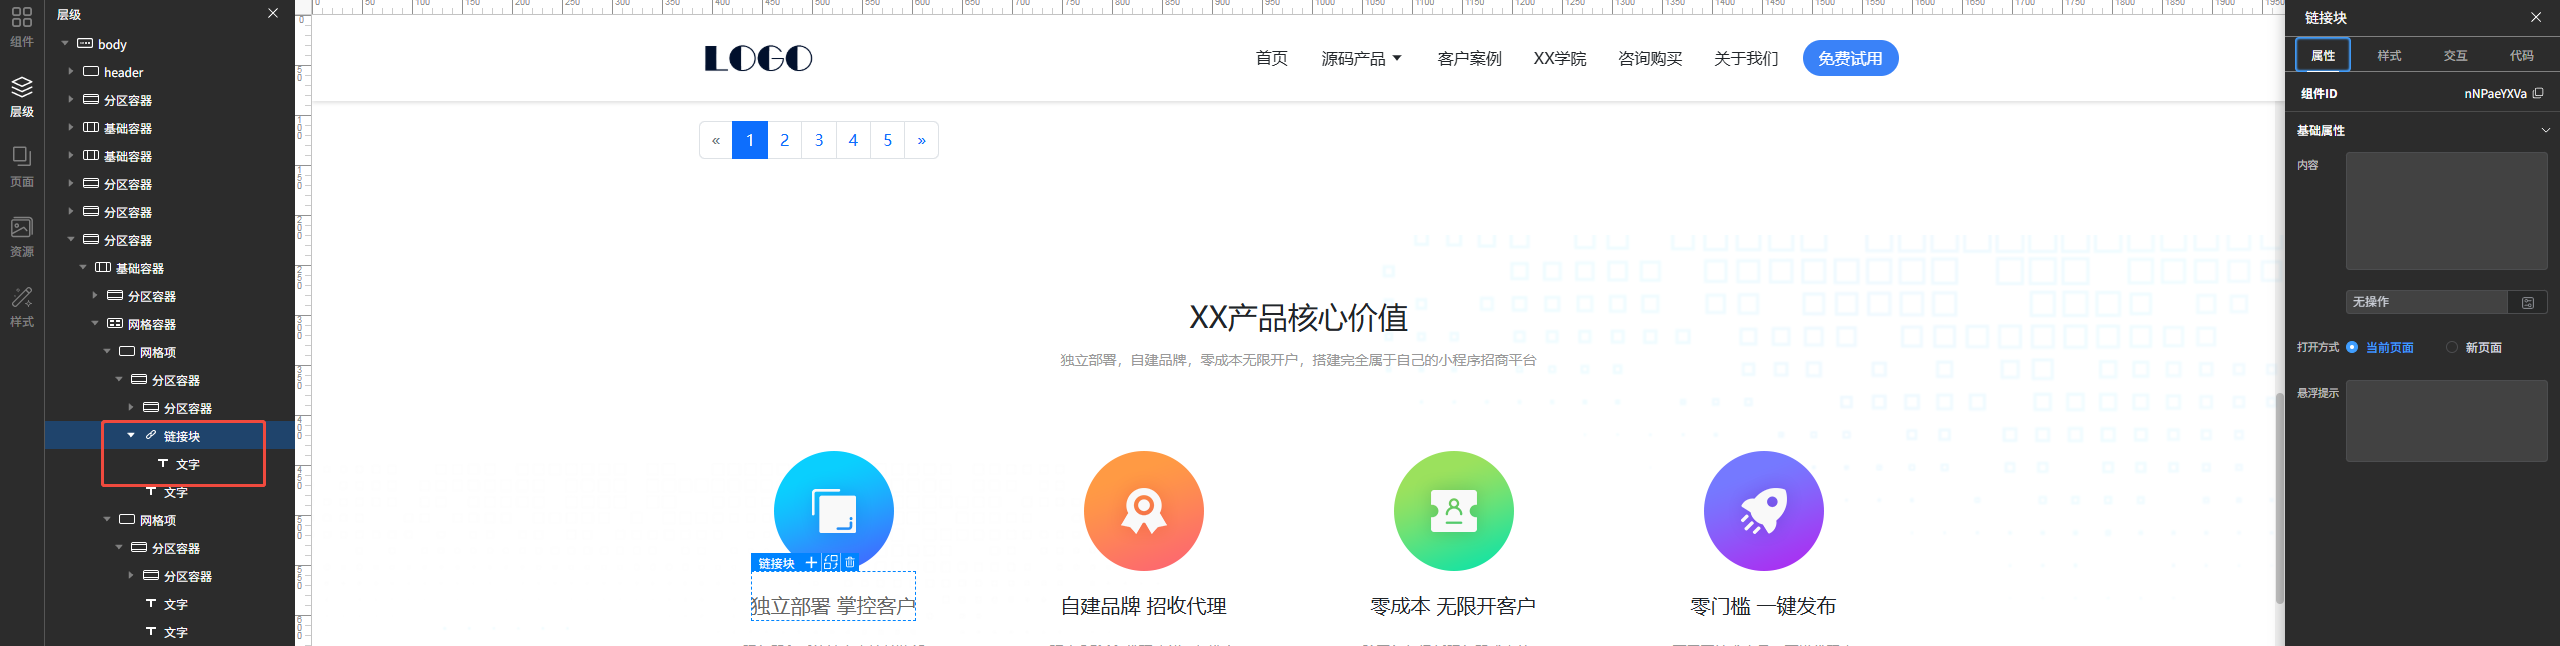This screenshot has width=2560, height=646.
Task: Select the 新页面 radio option
Action: coord(2451,347)
